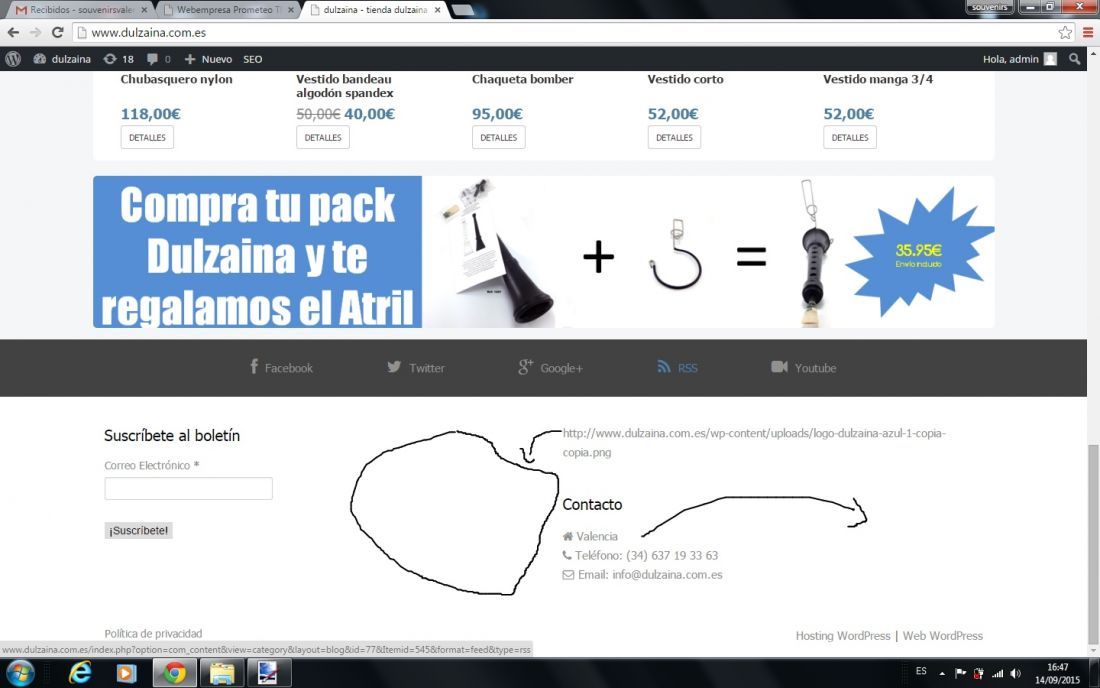Viewport: 1100px width, 688px height.
Task: Open Windows Media Player from taskbar
Action: 126,673
